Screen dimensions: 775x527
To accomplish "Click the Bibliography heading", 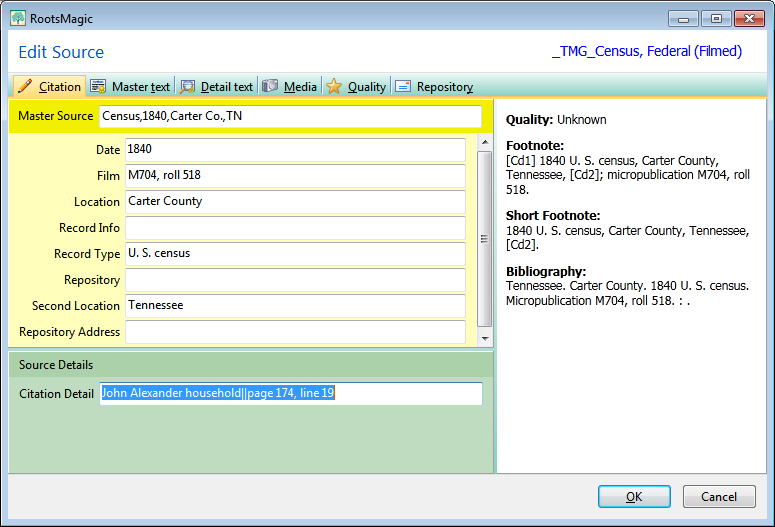I will [x=546, y=271].
